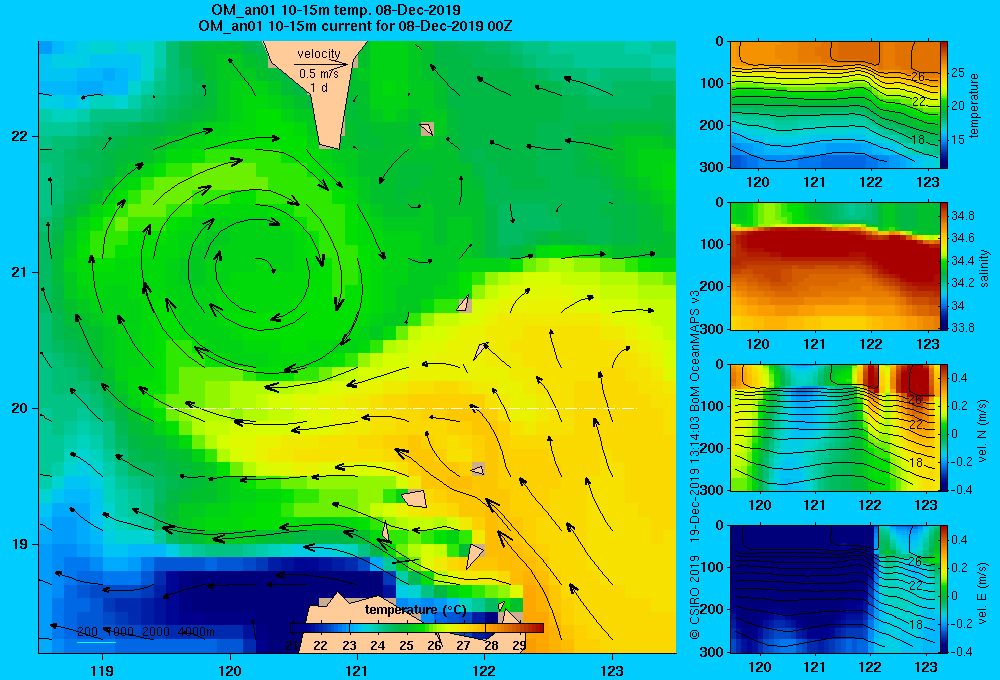Click the vel. E panel's colorbar

coord(944,589)
